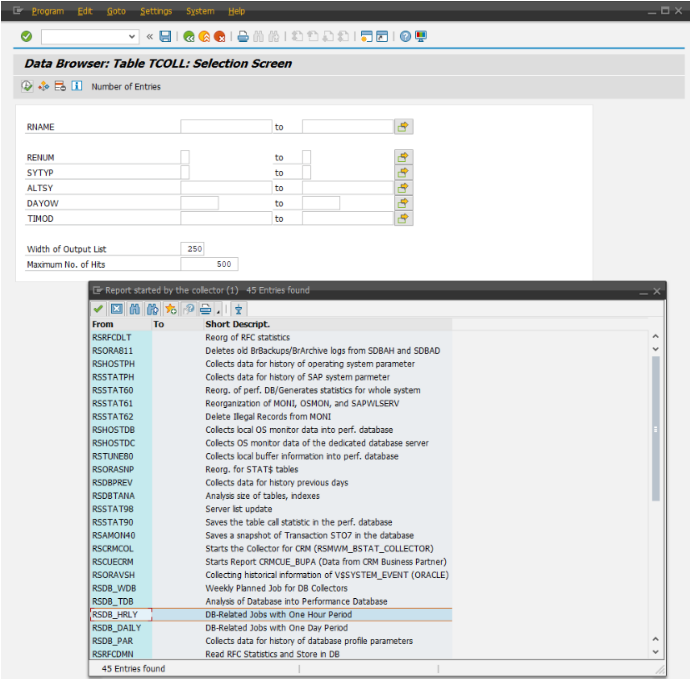Click the popup vertical scrollbar thumb
The height and width of the screenshot is (680, 690).
(655, 429)
